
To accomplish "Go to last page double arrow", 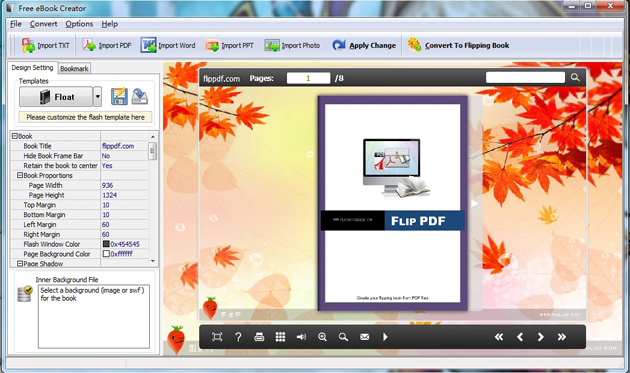I will coord(561,337).
